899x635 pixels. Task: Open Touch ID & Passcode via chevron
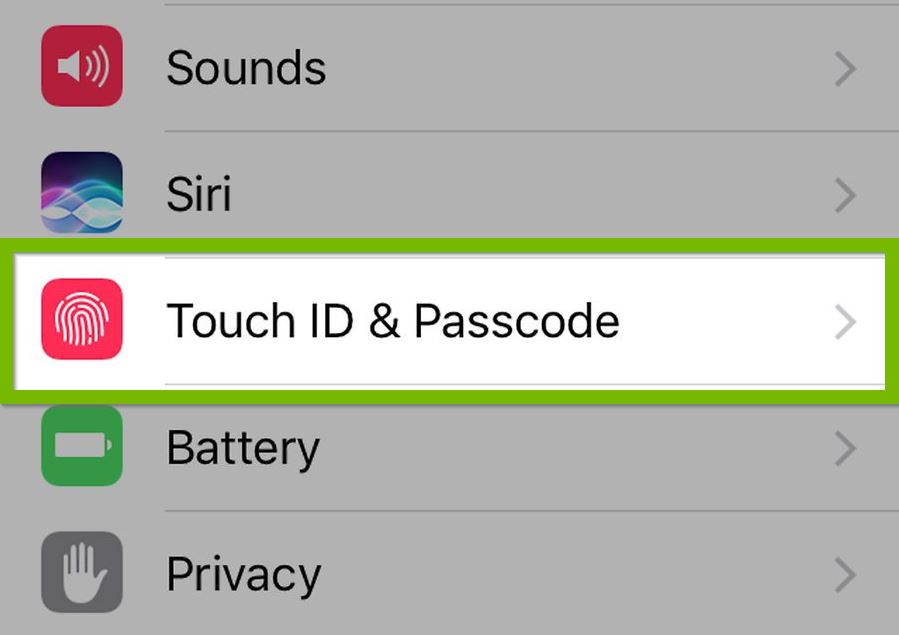845,320
